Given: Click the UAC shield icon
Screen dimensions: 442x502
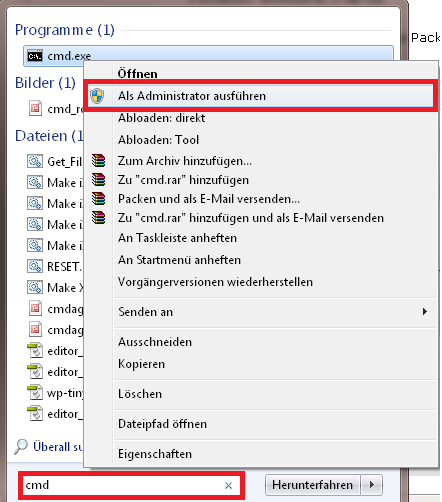Looking at the screenshot, I should (97, 96).
